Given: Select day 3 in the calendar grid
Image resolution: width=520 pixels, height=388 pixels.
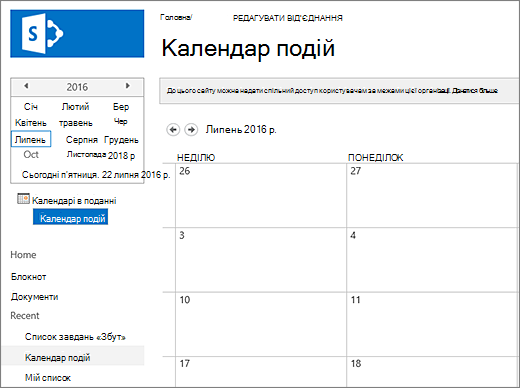Looking at the screenshot, I should point(182,235).
